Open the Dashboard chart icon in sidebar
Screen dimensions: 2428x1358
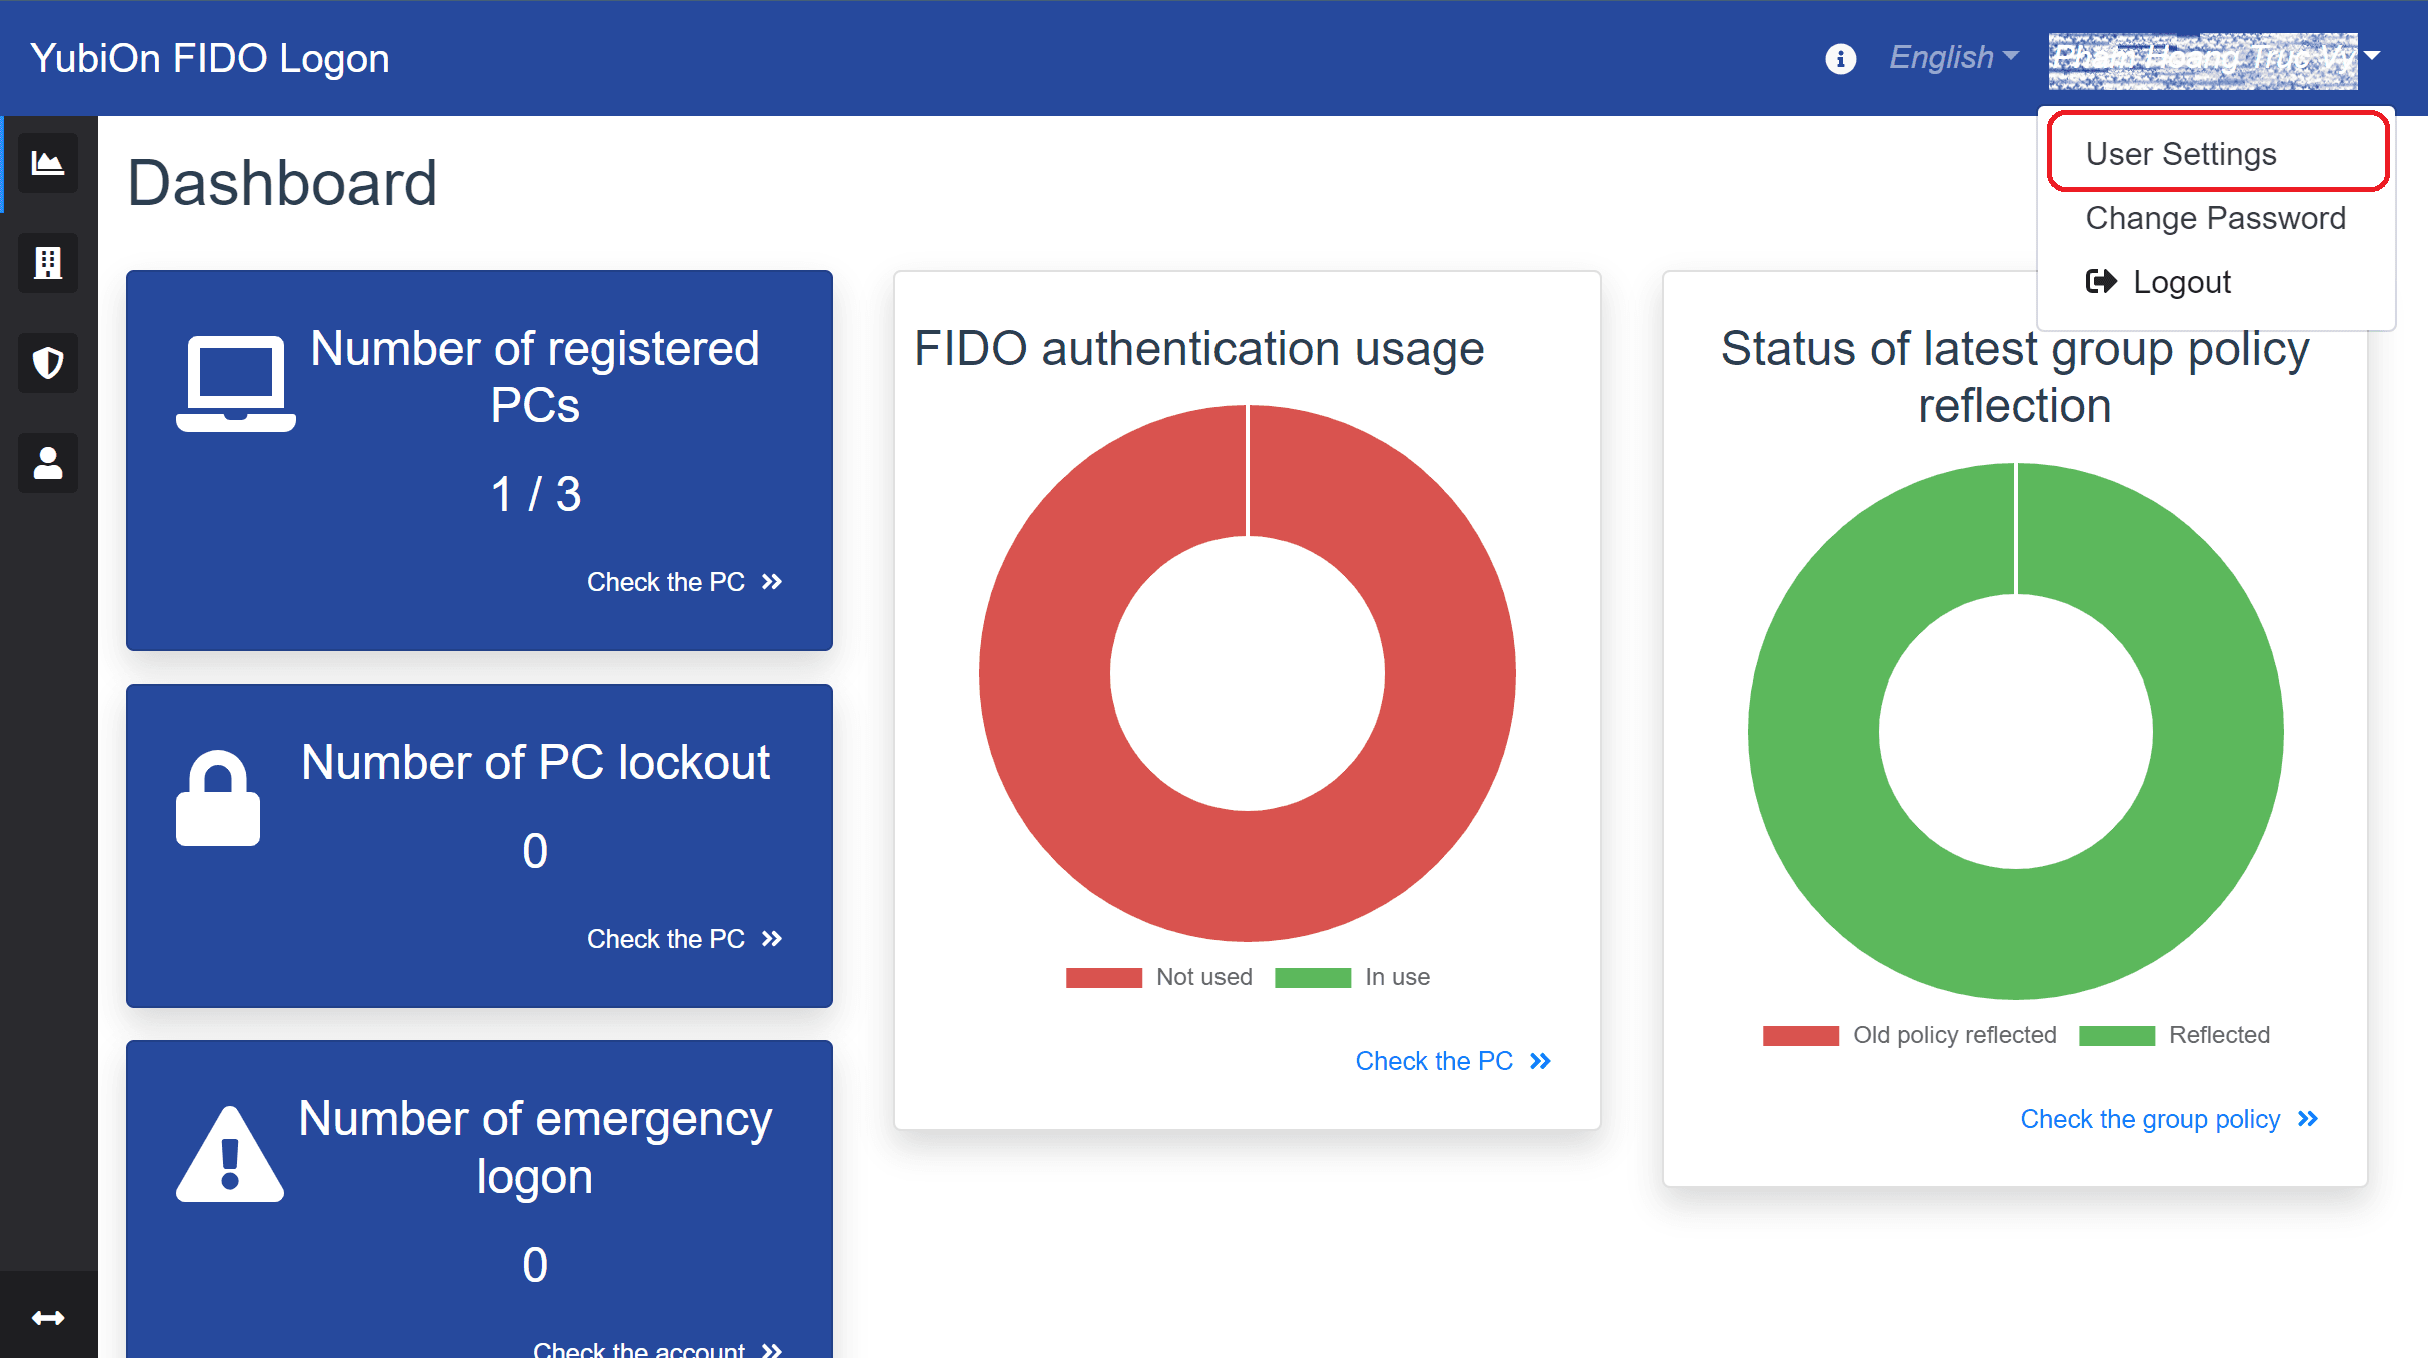[x=48, y=163]
